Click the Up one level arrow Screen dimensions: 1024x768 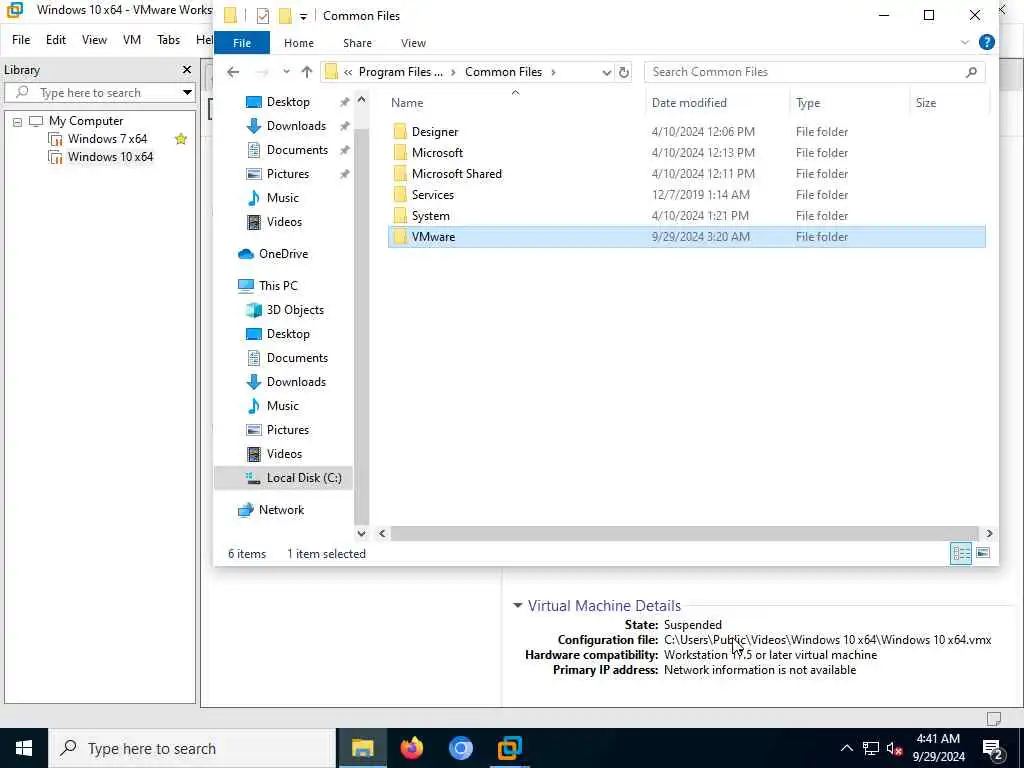pyautogui.click(x=307, y=72)
